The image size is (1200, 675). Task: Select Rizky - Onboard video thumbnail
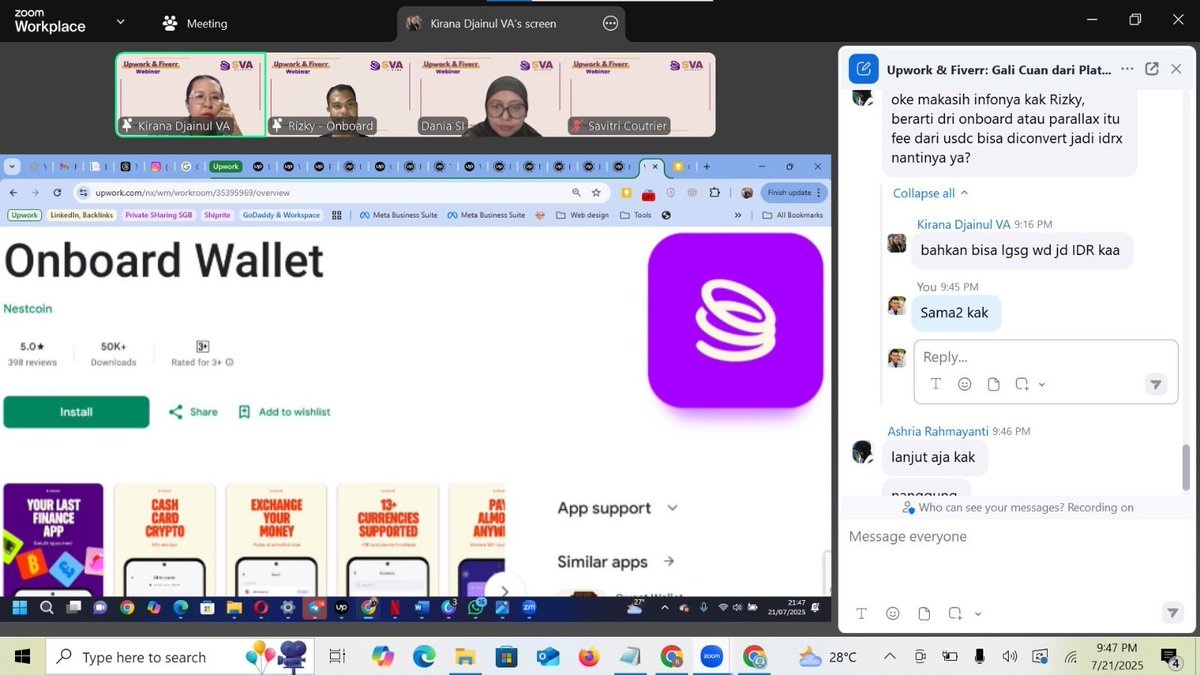pyautogui.click(x=341, y=95)
